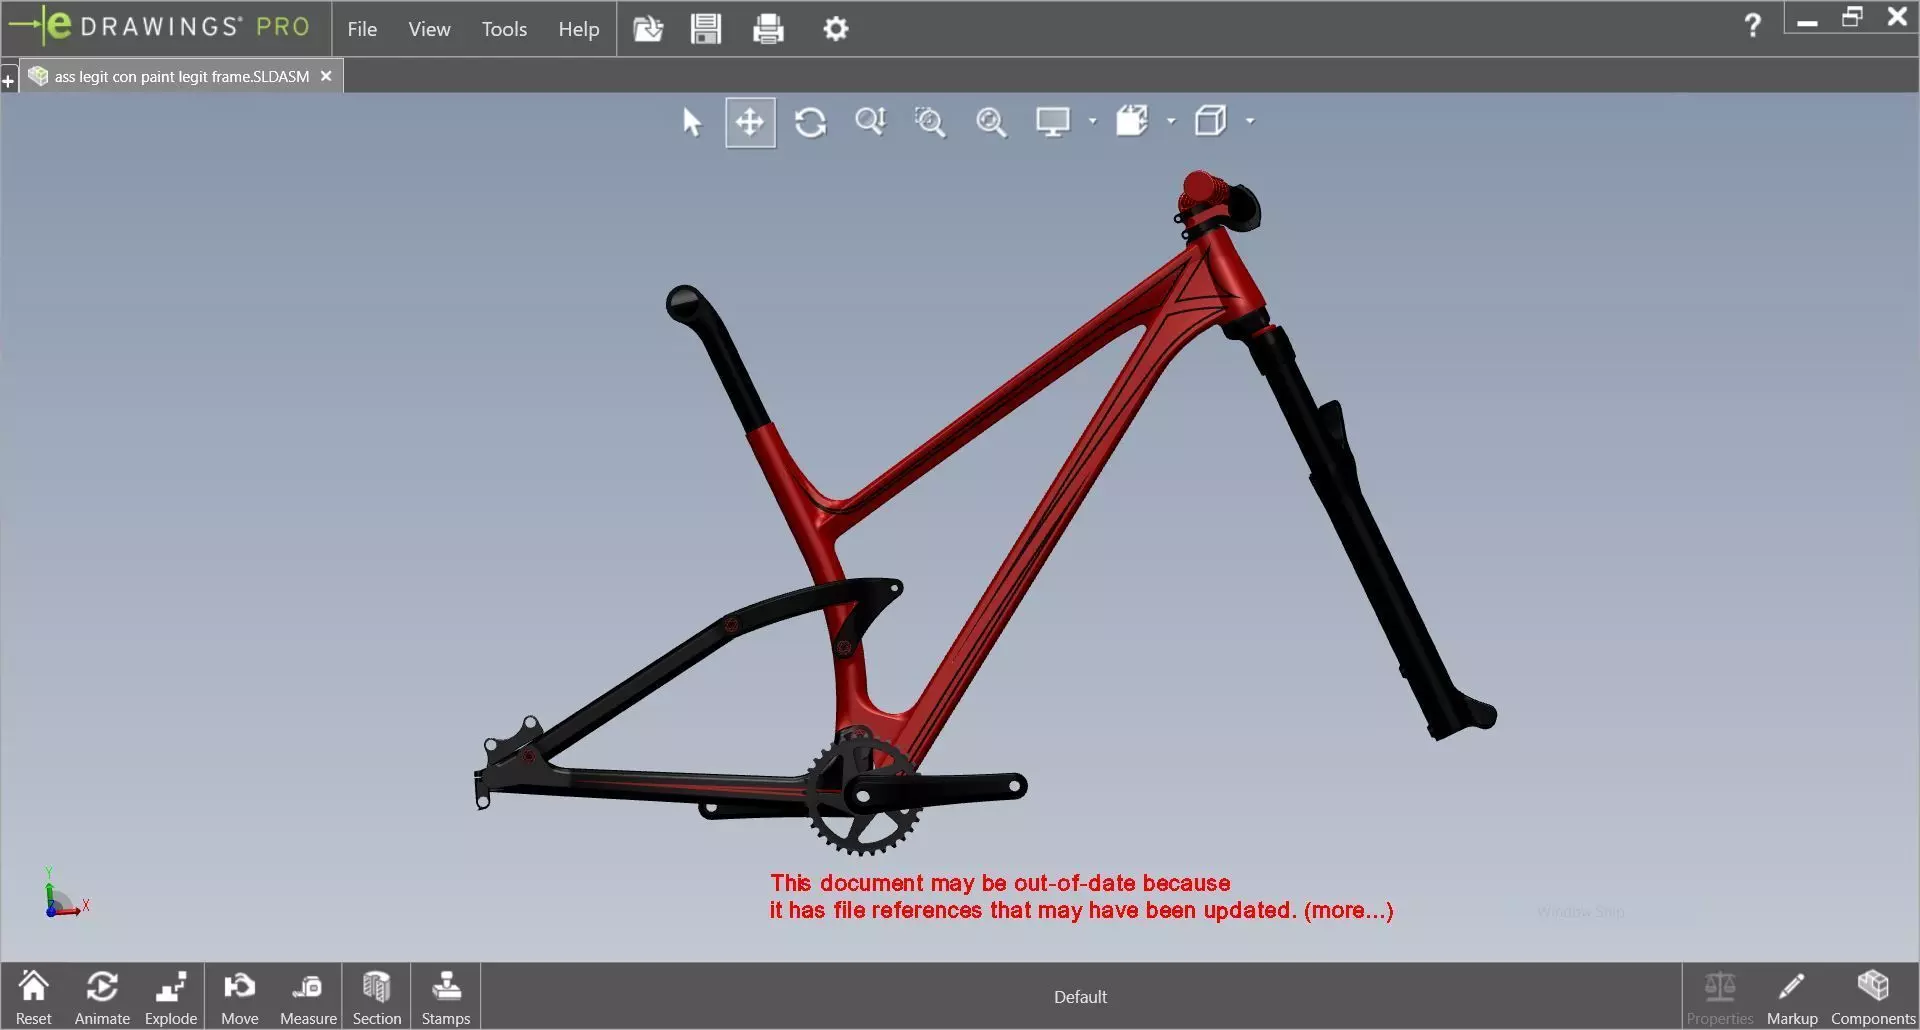The height and width of the screenshot is (1030, 1920).
Task: Select the Measure tool
Action: click(x=308, y=997)
